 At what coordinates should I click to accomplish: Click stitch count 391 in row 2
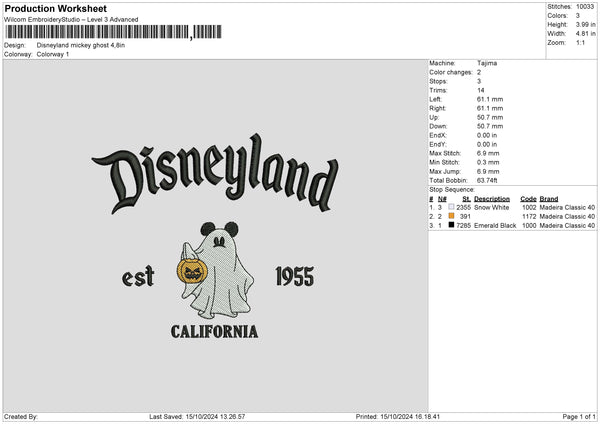click(465, 217)
